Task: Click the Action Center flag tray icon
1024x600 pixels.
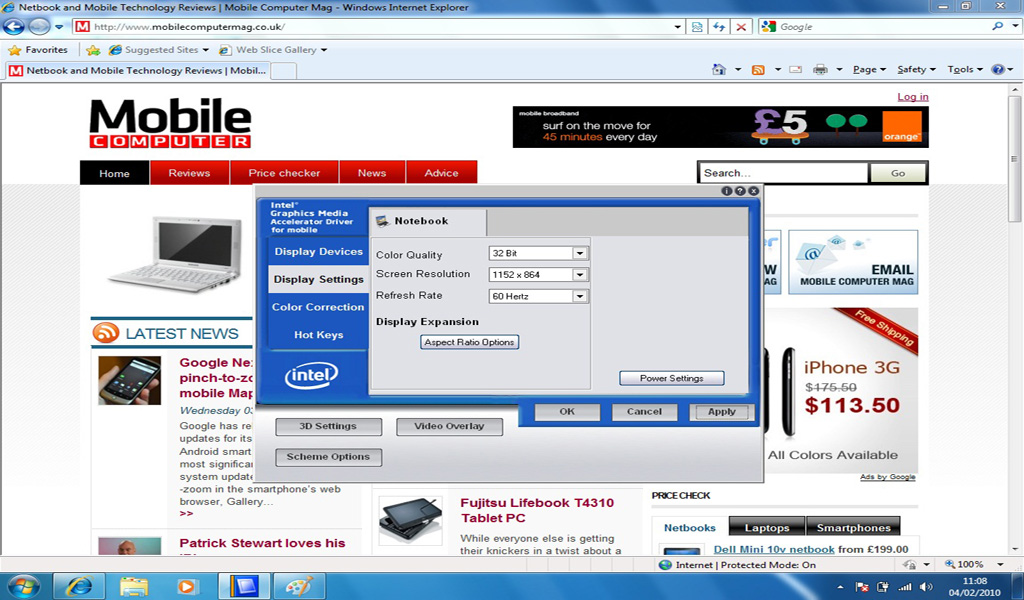Action: (x=861, y=586)
